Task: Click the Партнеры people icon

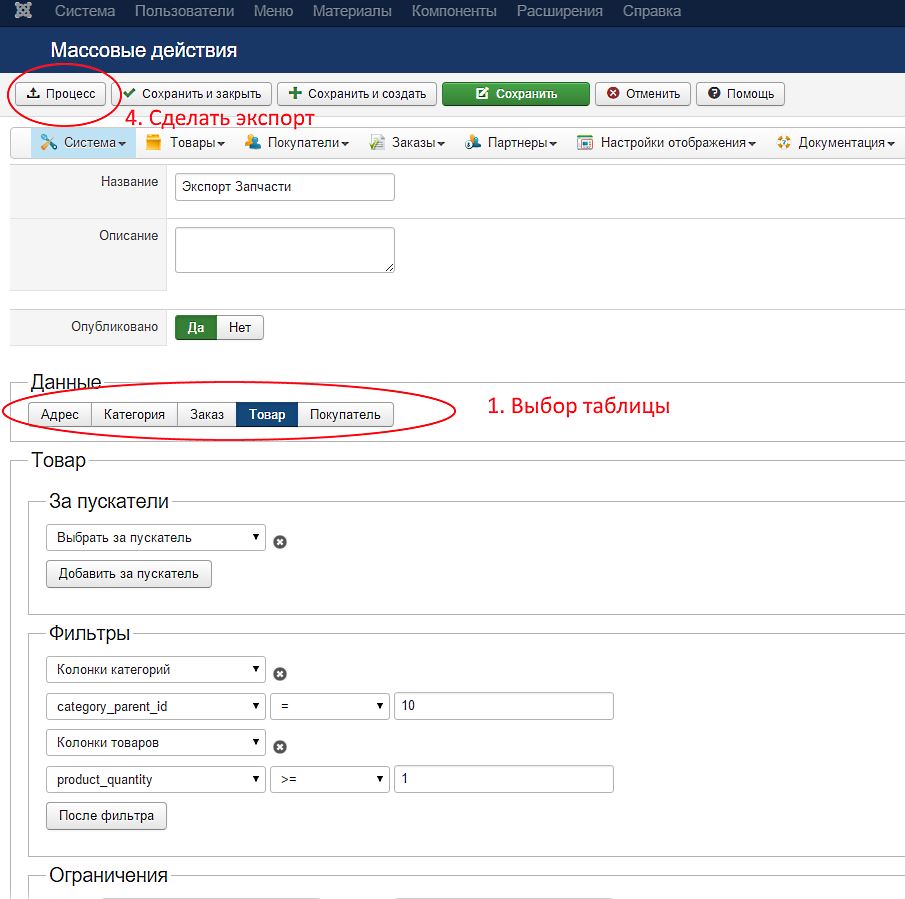Action: [473, 142]
